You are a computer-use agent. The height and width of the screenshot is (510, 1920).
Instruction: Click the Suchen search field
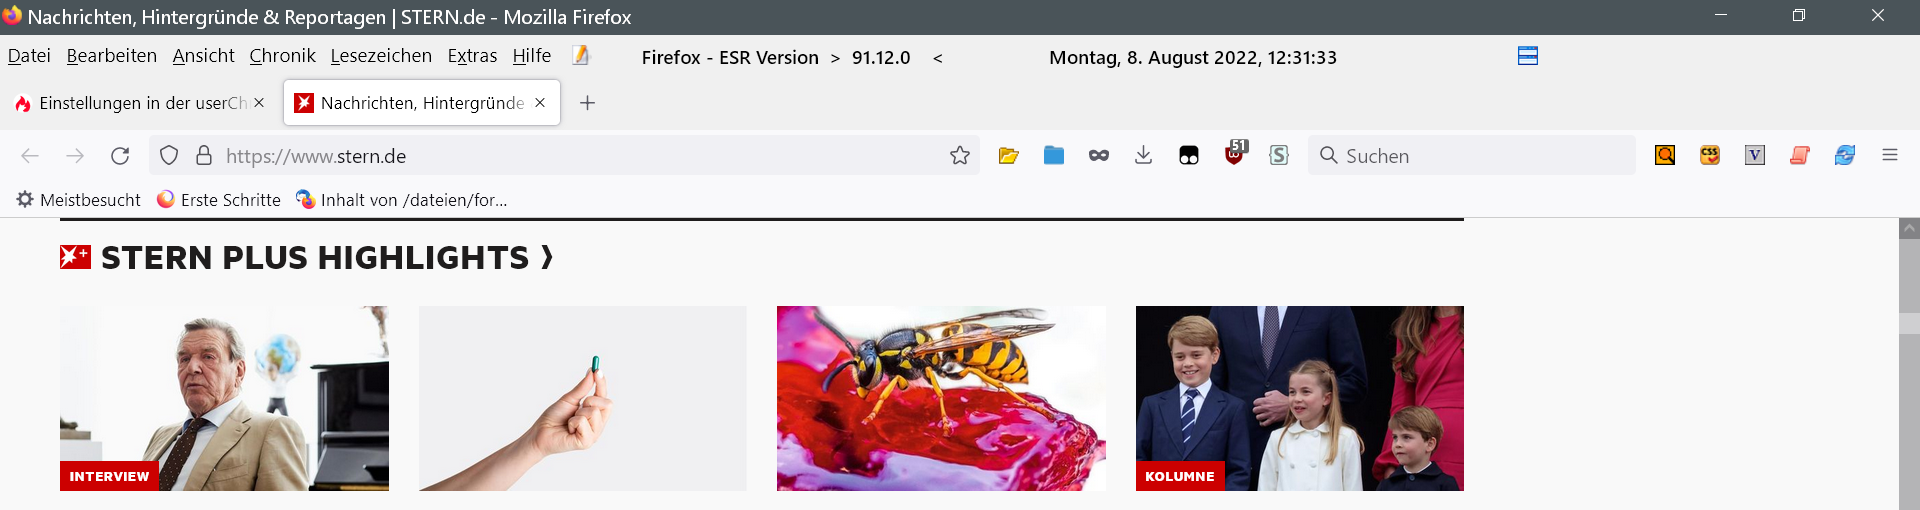[x=1472, y=155]
